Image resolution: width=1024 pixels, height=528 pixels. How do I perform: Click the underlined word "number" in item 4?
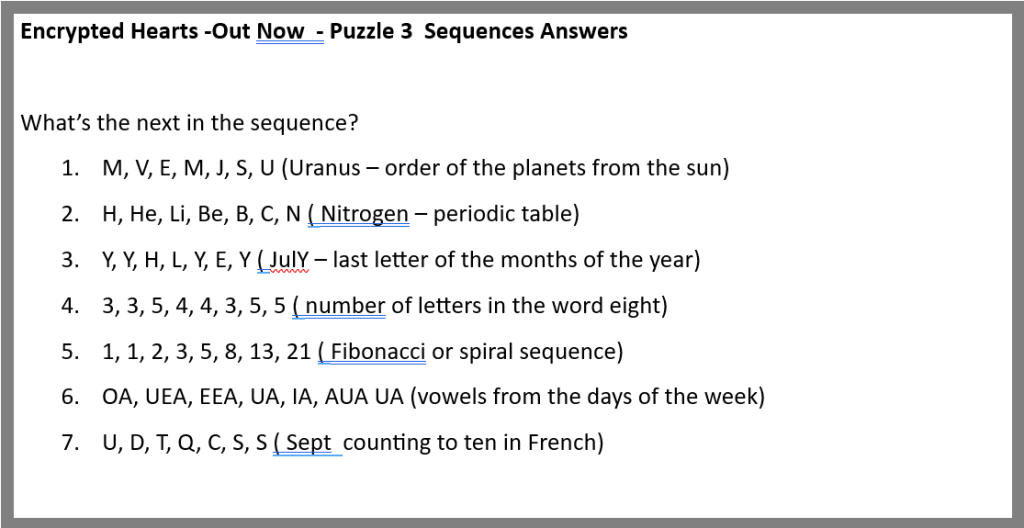click(x=345, y=306)
